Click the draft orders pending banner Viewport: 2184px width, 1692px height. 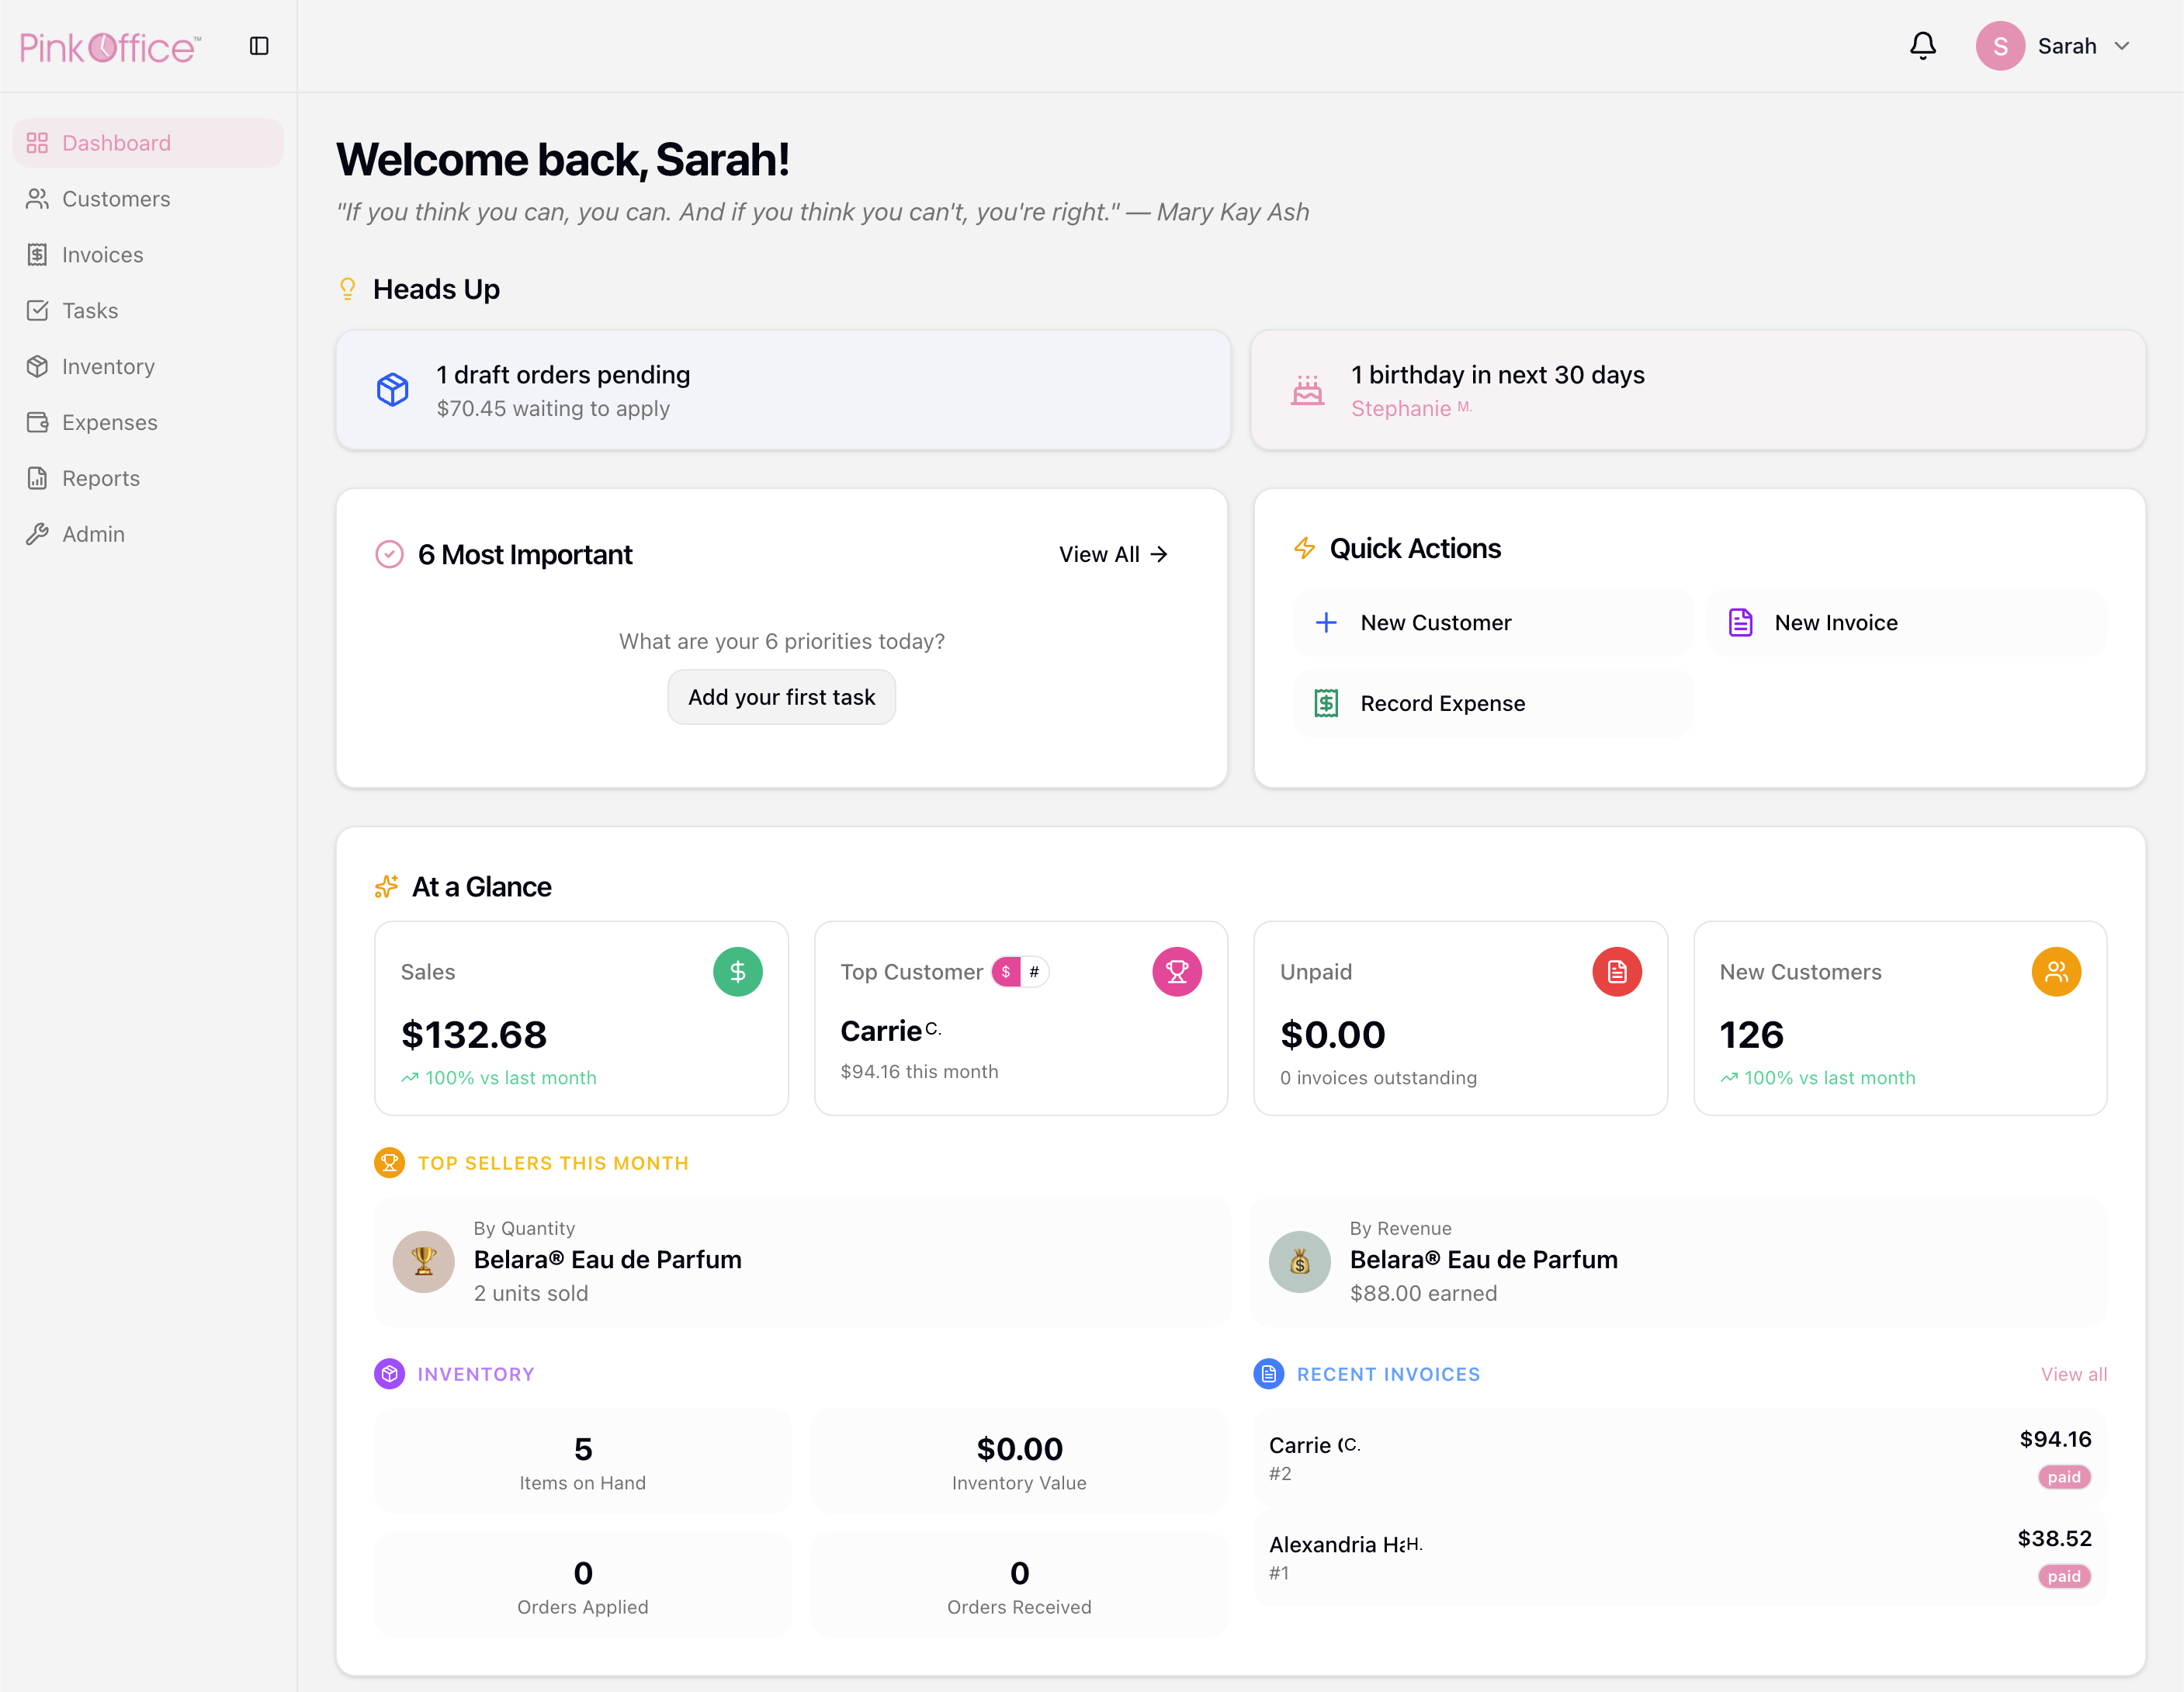click(782, 390)
